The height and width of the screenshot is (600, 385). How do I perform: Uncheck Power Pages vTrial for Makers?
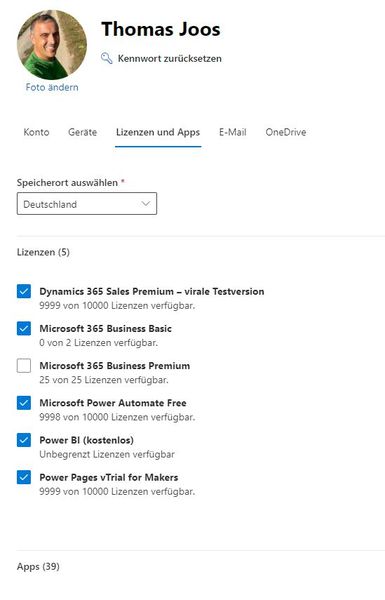click(24, 477)
